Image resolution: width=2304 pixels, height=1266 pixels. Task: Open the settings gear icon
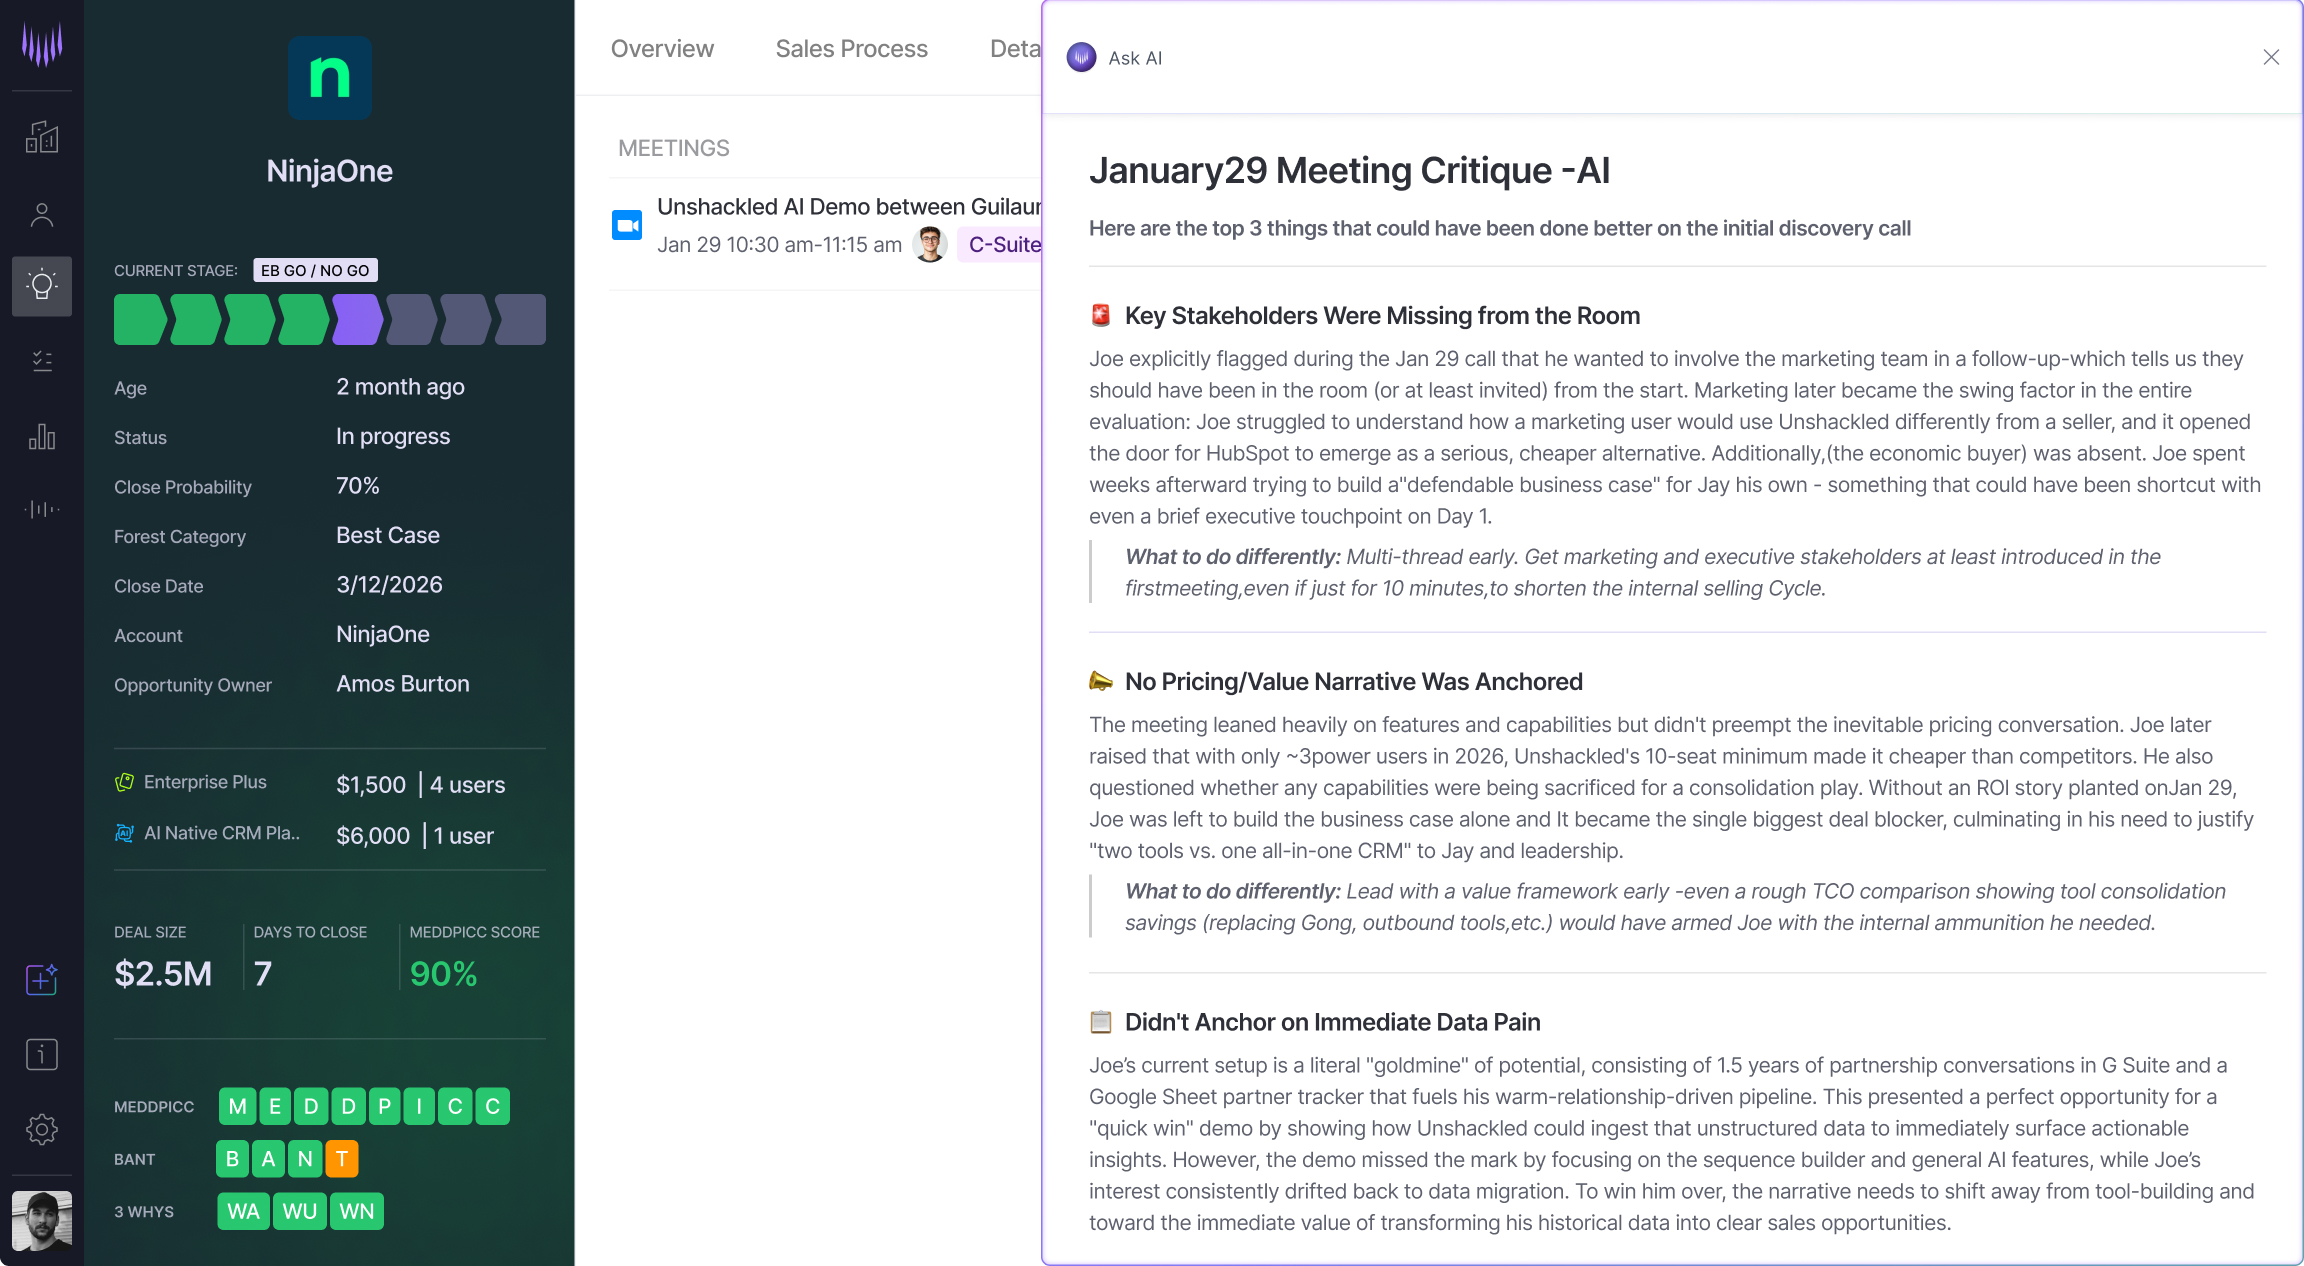[x=42, y=1129]
